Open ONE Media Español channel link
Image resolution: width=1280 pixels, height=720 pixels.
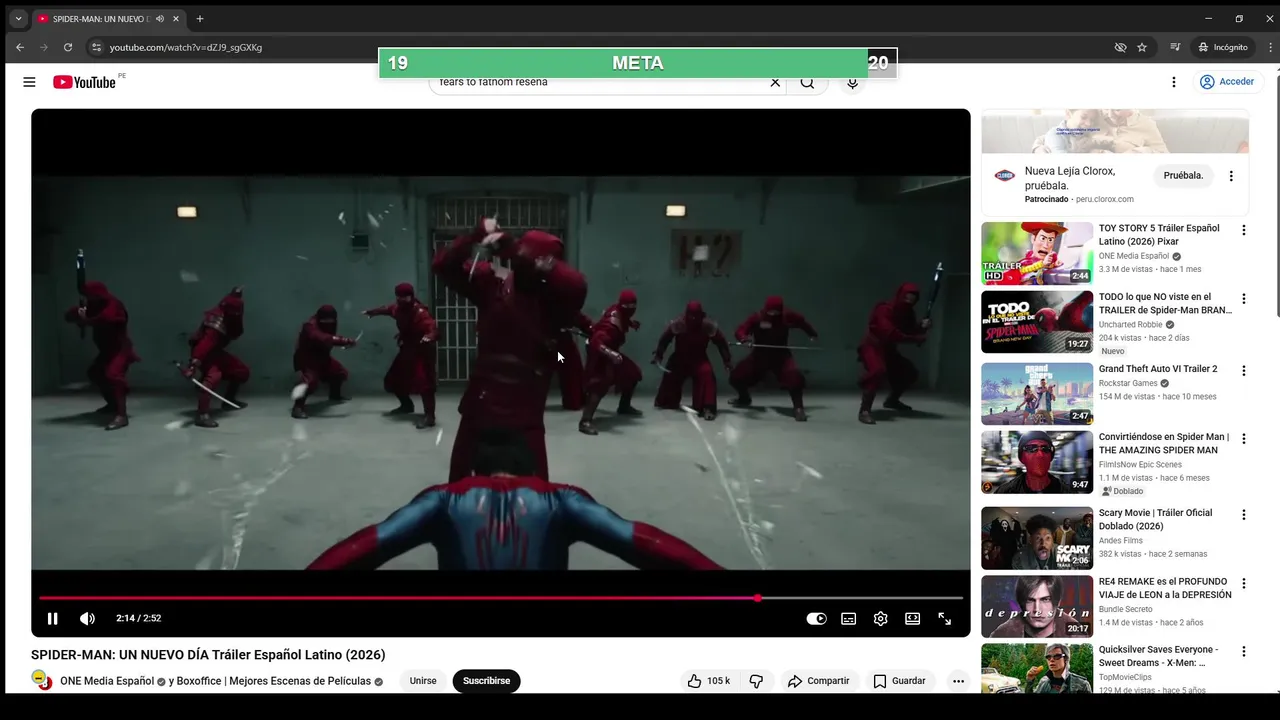[107, 681]
